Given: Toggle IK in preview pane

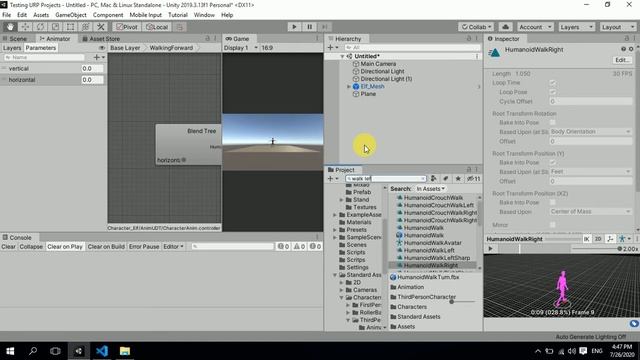Looking at the screenshot, I should point(587,239).
